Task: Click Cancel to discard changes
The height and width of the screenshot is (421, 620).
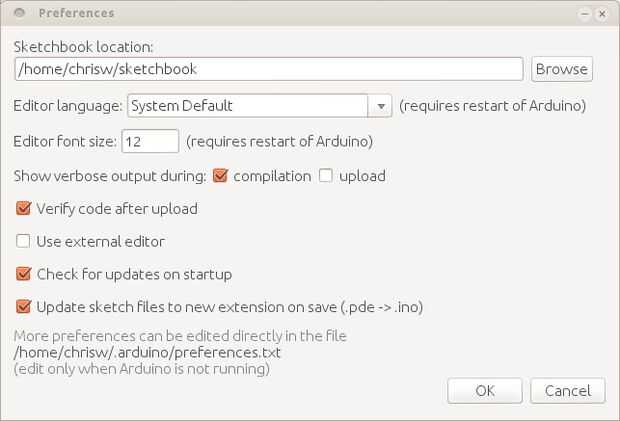Action: (567, 391)
